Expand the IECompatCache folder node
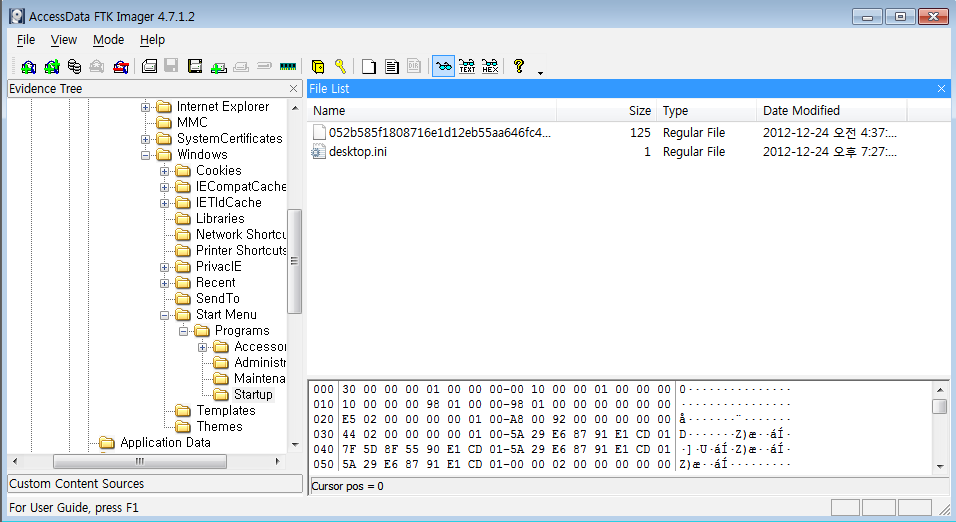Screen dimensions: 956x522 point(164,187)
